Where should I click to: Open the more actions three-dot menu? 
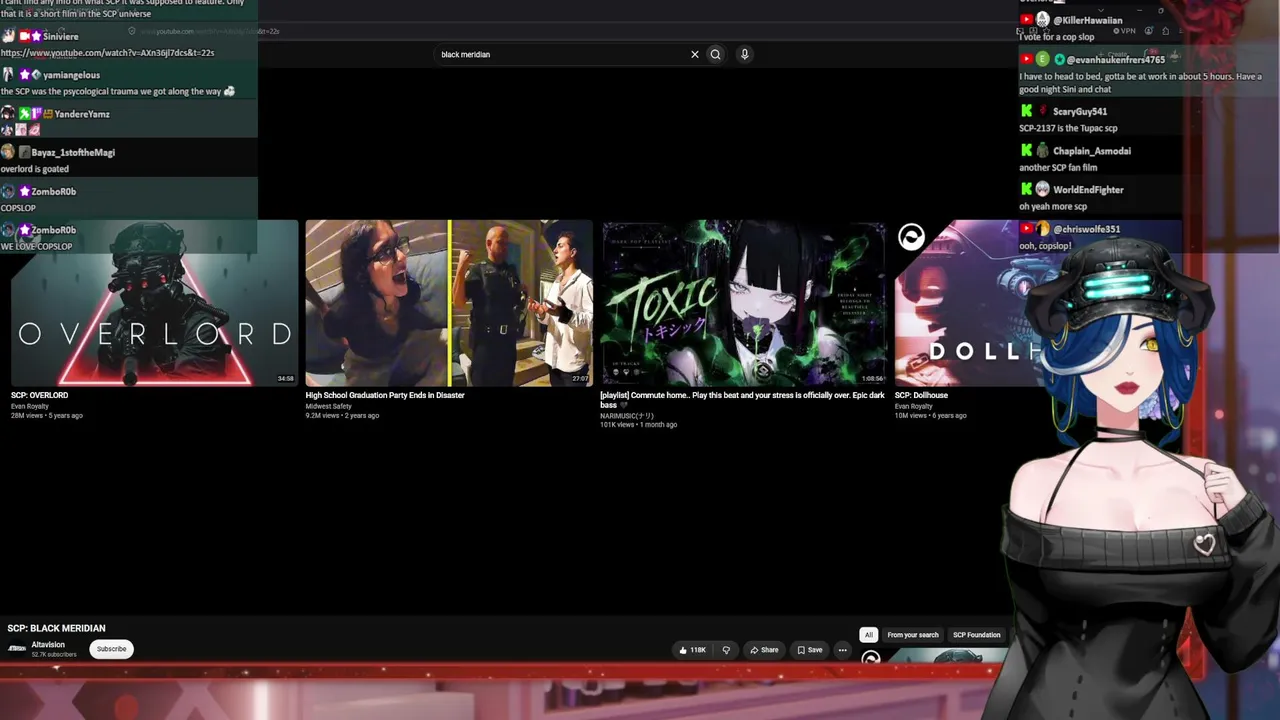(x=842, y=650)
